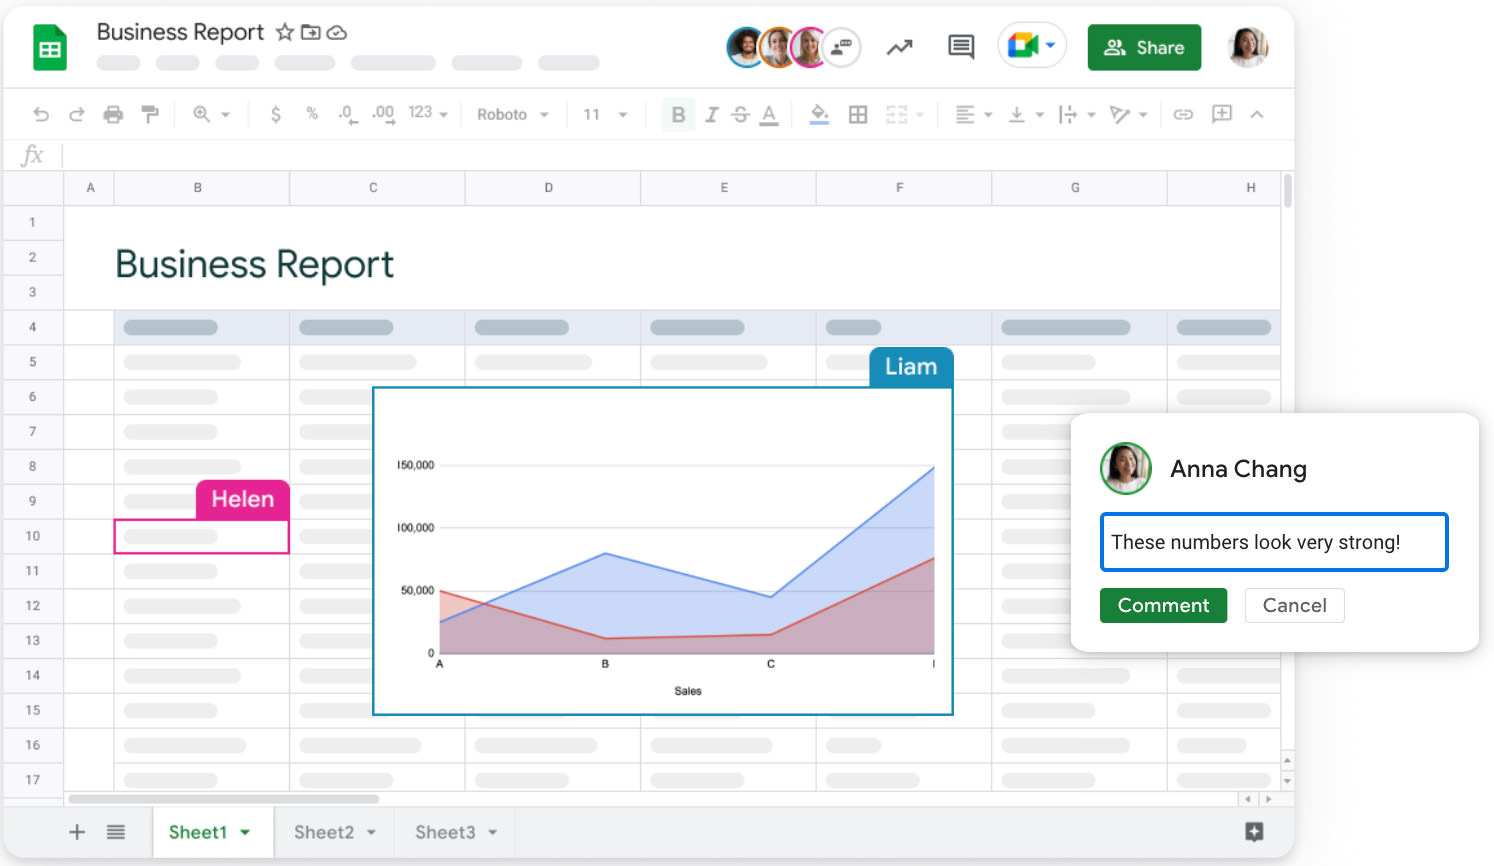The width and height of the screenshot is (1494, 866).
Task: Open comment history icon
Action: [961, 47]
